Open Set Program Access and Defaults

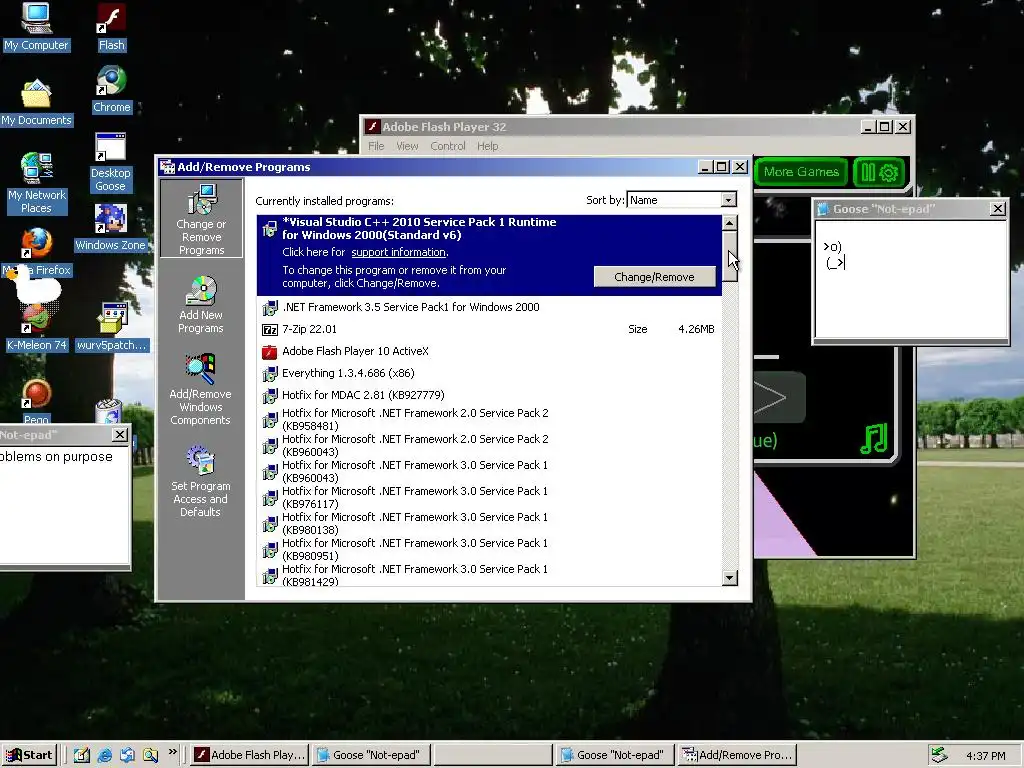[200, 482]
